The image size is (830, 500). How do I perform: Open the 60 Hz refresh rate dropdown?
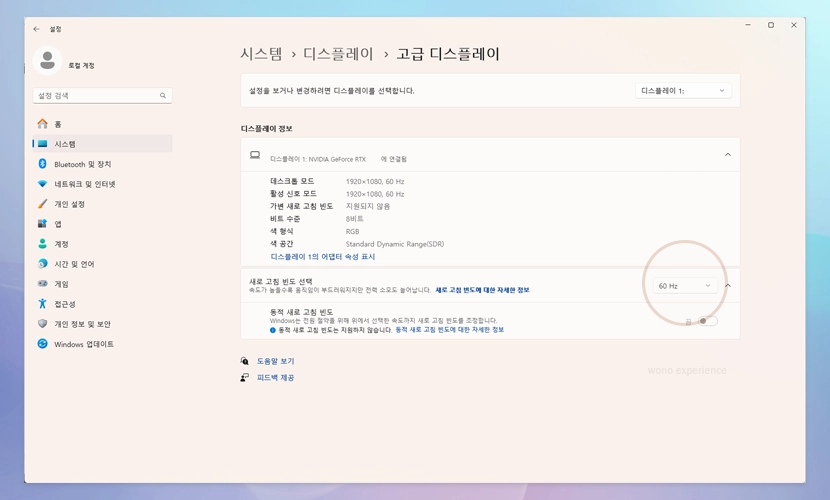coord(684,286)
